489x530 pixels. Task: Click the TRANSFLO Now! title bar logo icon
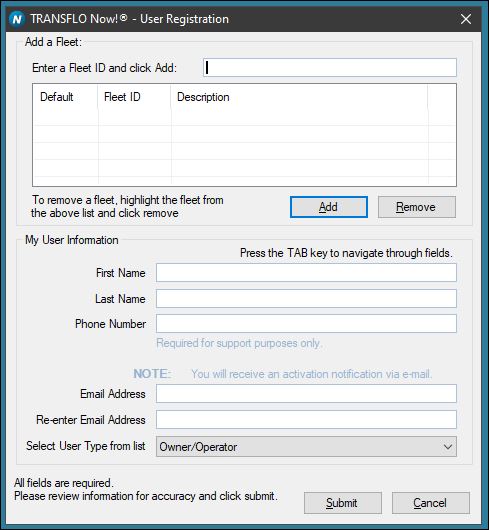point(17,19)
